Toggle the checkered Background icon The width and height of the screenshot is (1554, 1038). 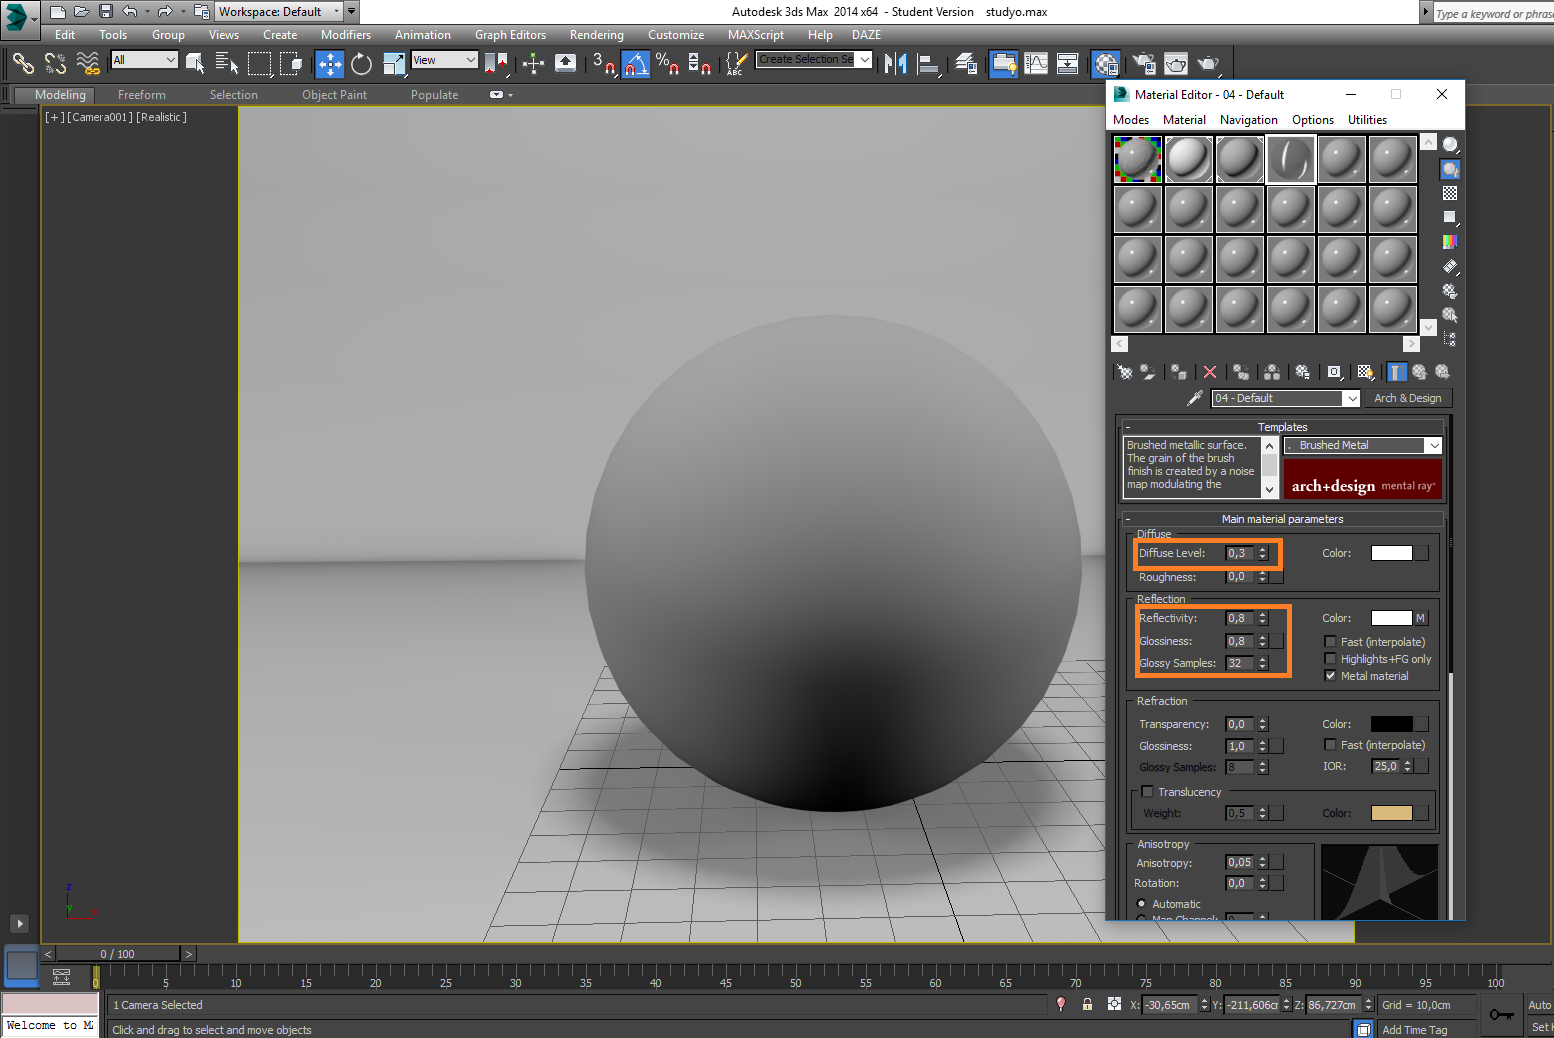pyautogui.click(x=1450, y=193)
